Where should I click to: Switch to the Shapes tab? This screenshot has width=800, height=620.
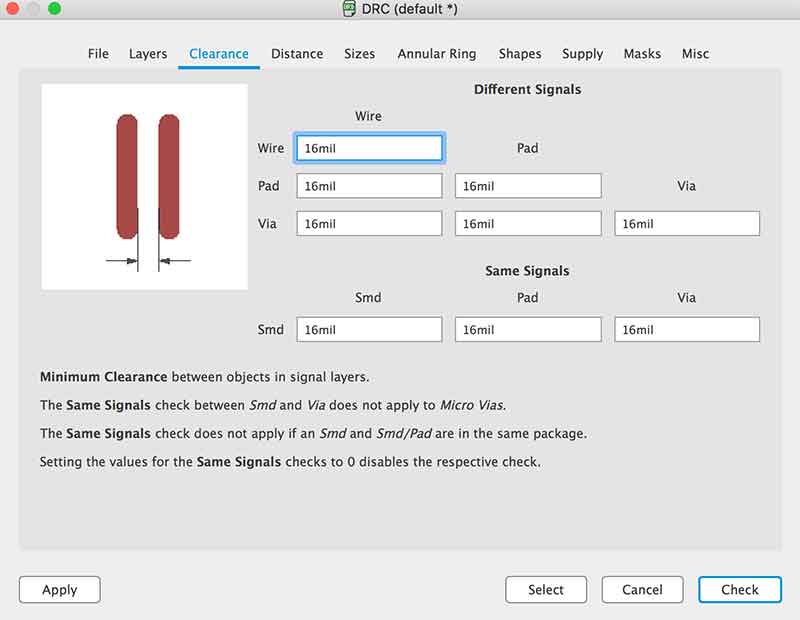point(520,54)
